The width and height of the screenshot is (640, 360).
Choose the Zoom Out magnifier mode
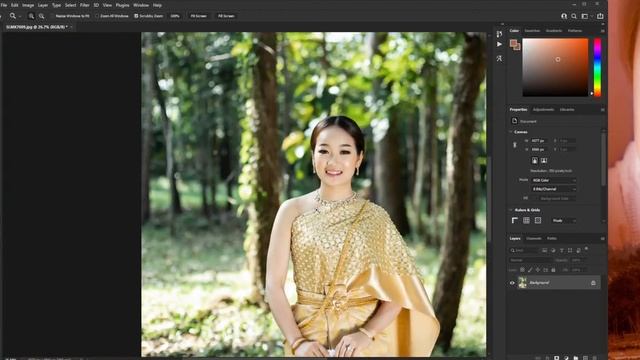41,16
